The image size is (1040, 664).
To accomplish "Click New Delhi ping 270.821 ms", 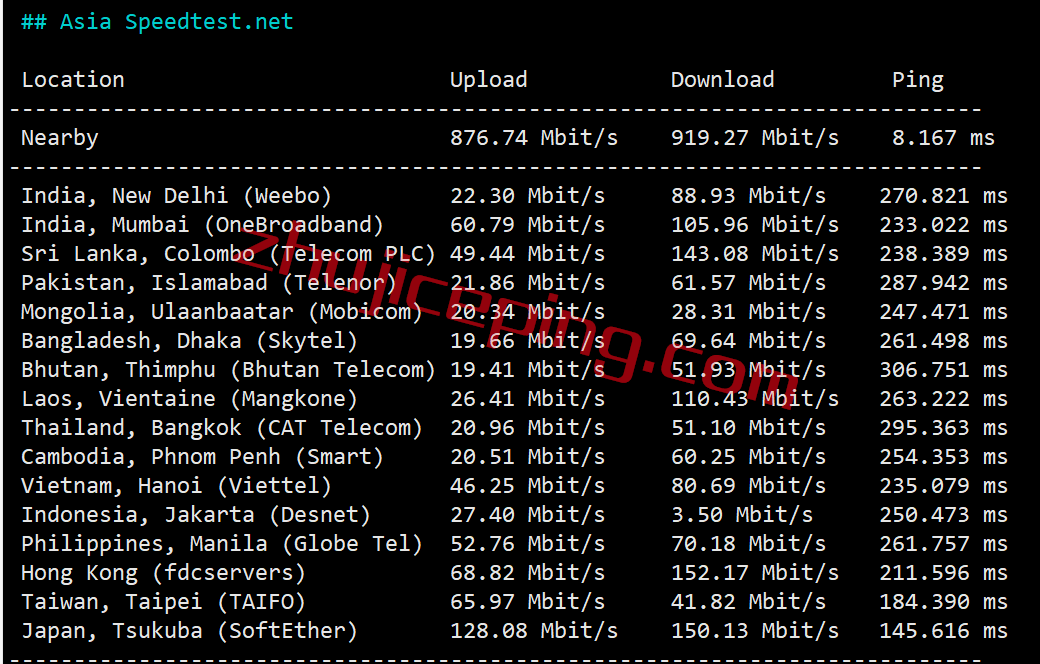I will [x=943, y=196].
